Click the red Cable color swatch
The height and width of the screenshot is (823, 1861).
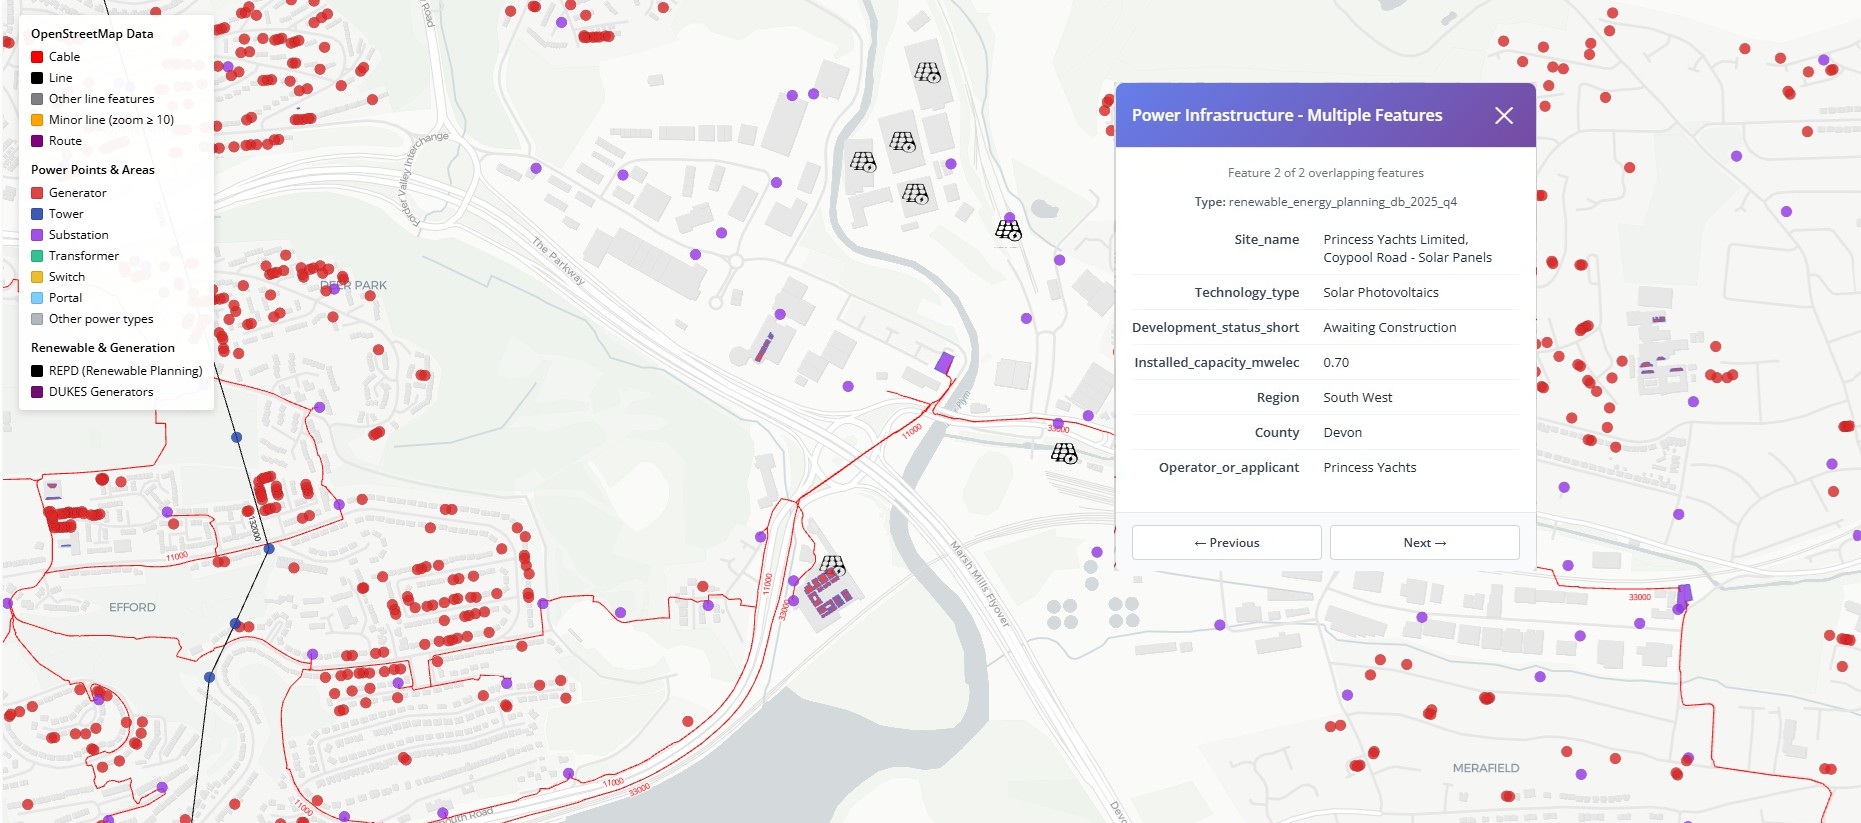click(37, 57)
